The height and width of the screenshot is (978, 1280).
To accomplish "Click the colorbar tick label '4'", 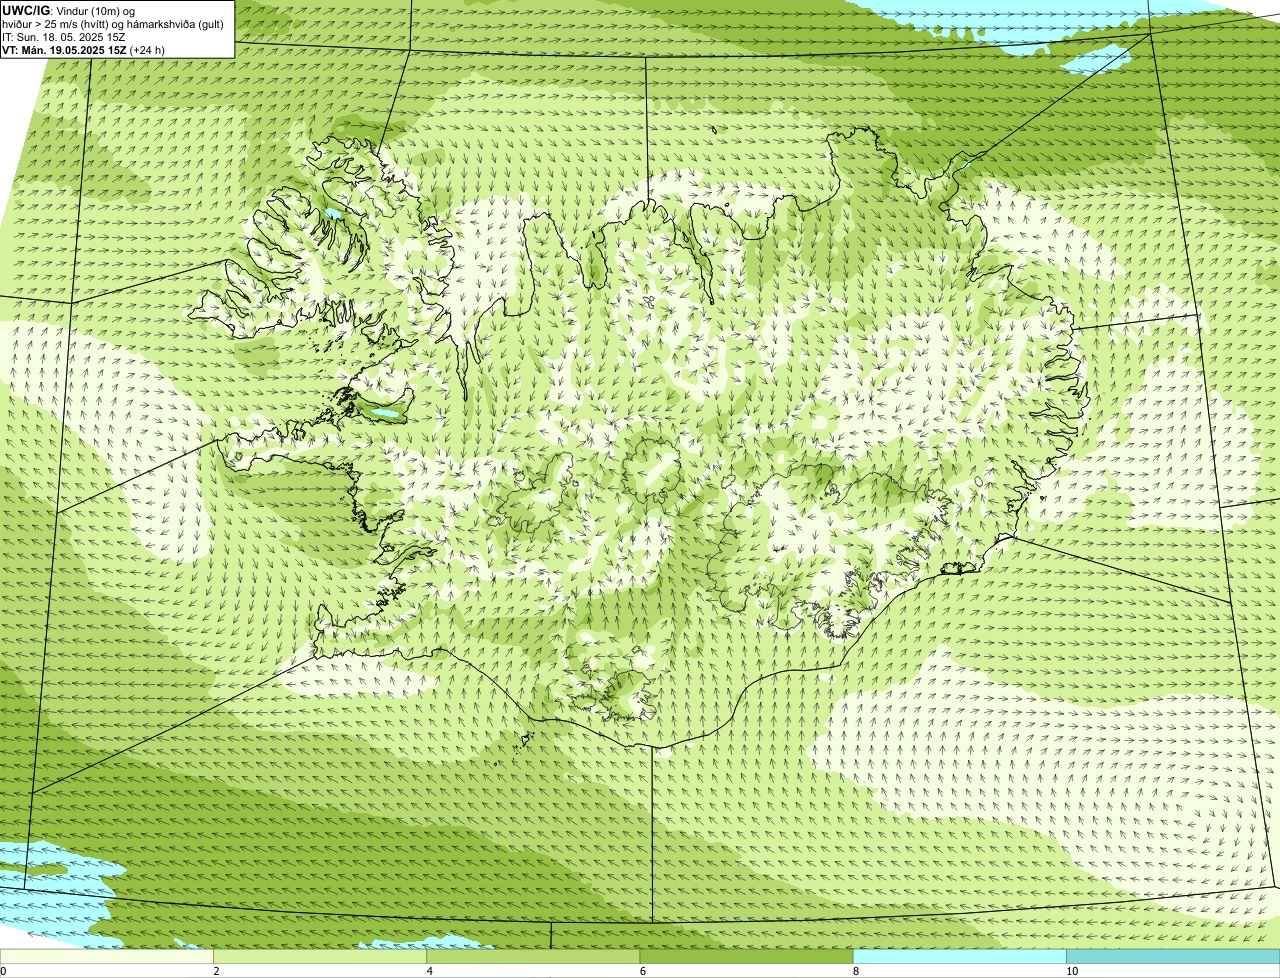I will pos(429,971).
